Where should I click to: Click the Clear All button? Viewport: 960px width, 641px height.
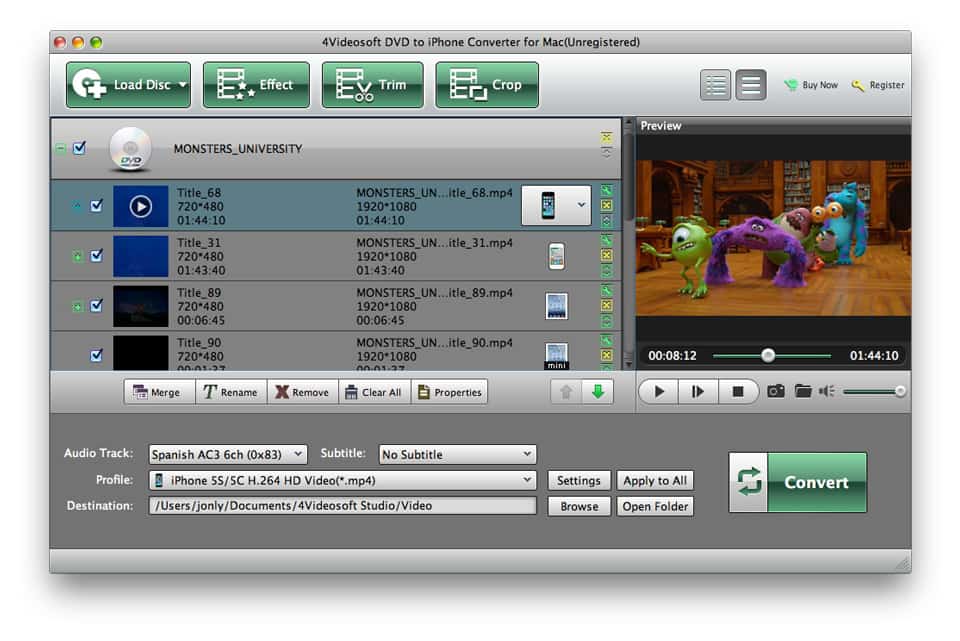coord(375,392)
